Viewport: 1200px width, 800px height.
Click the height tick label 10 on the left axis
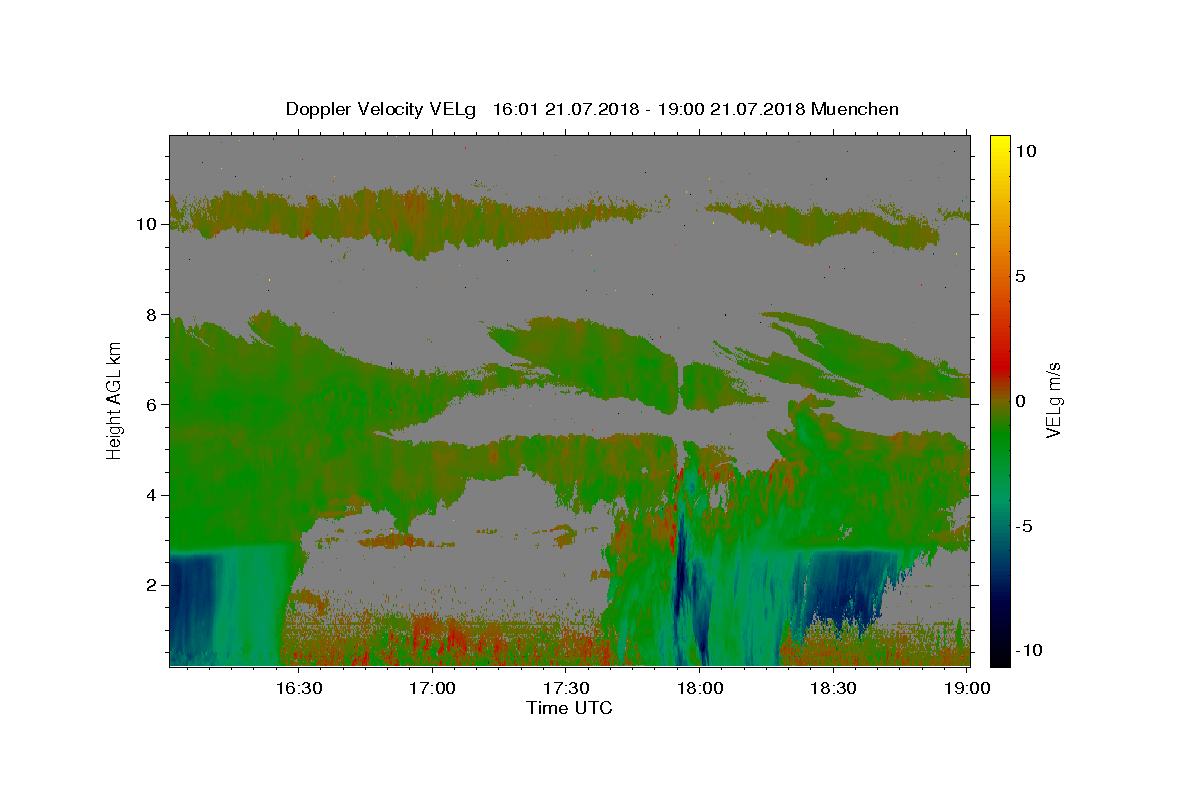(148, 224)
